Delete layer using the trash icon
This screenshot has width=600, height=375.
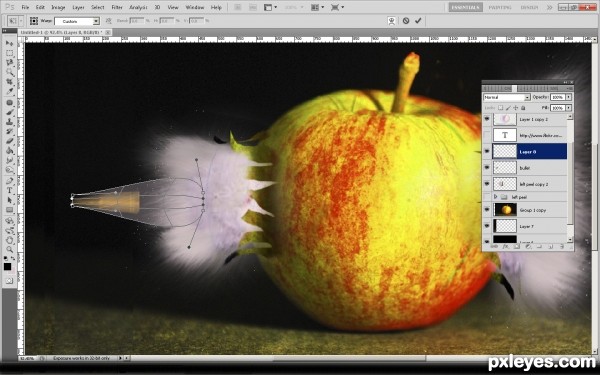[562, 247]
